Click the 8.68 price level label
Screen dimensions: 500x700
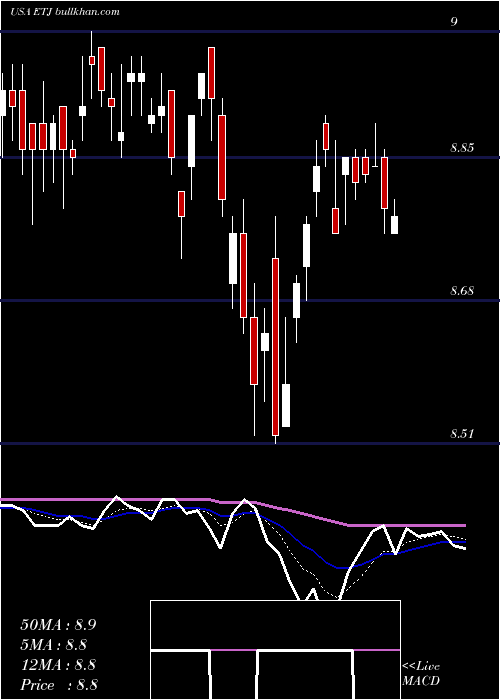tap(462, 291)
